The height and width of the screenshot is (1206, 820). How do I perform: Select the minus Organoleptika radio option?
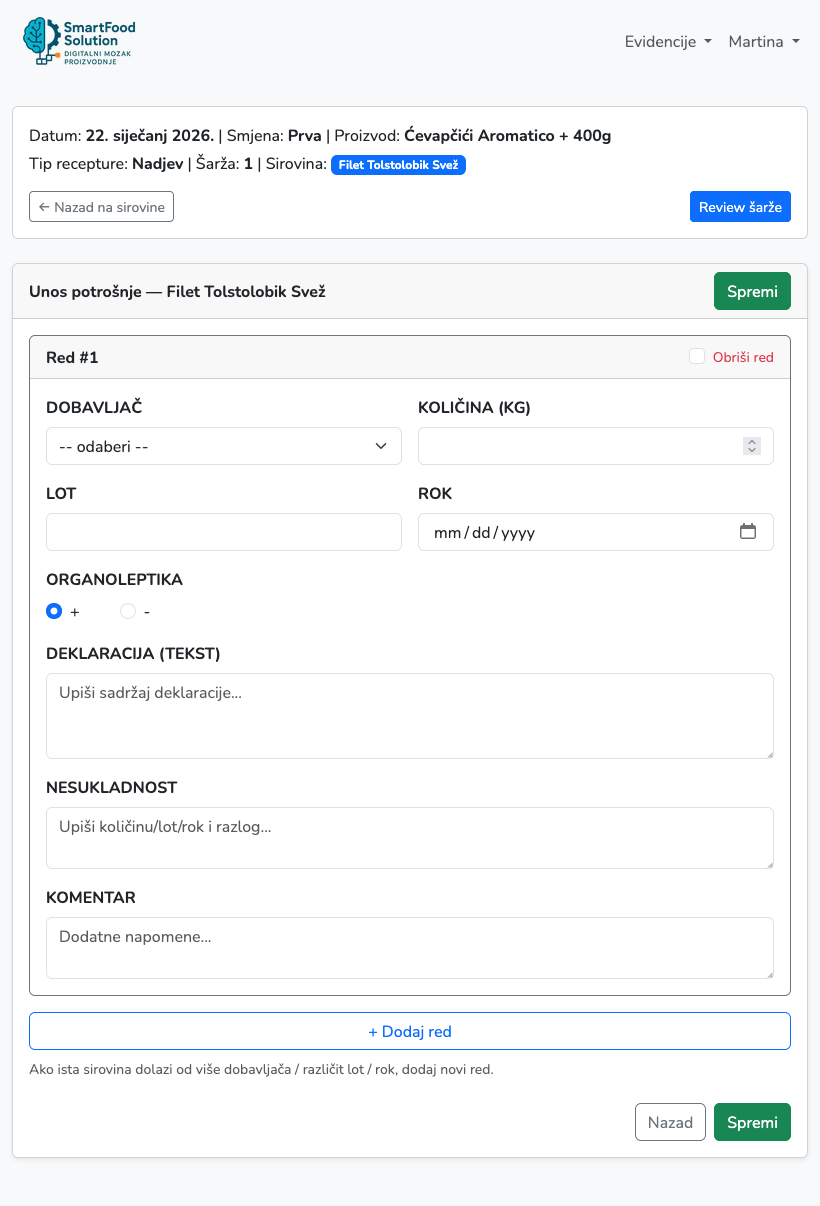click(x=128, y=611)
